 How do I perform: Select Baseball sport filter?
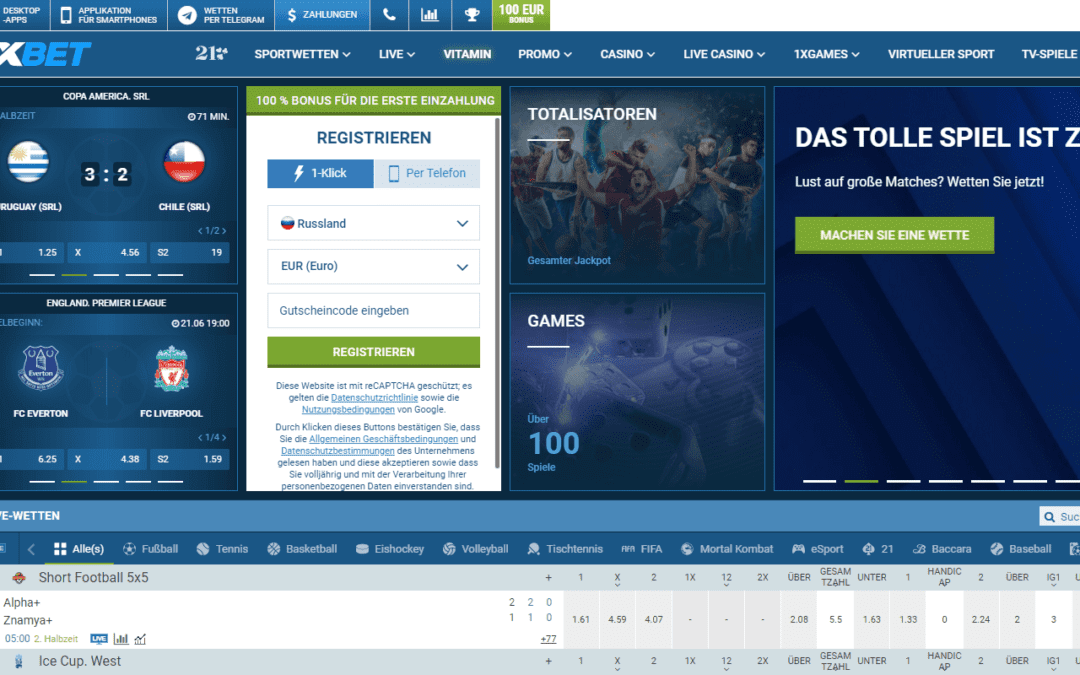coord(1021,549)
